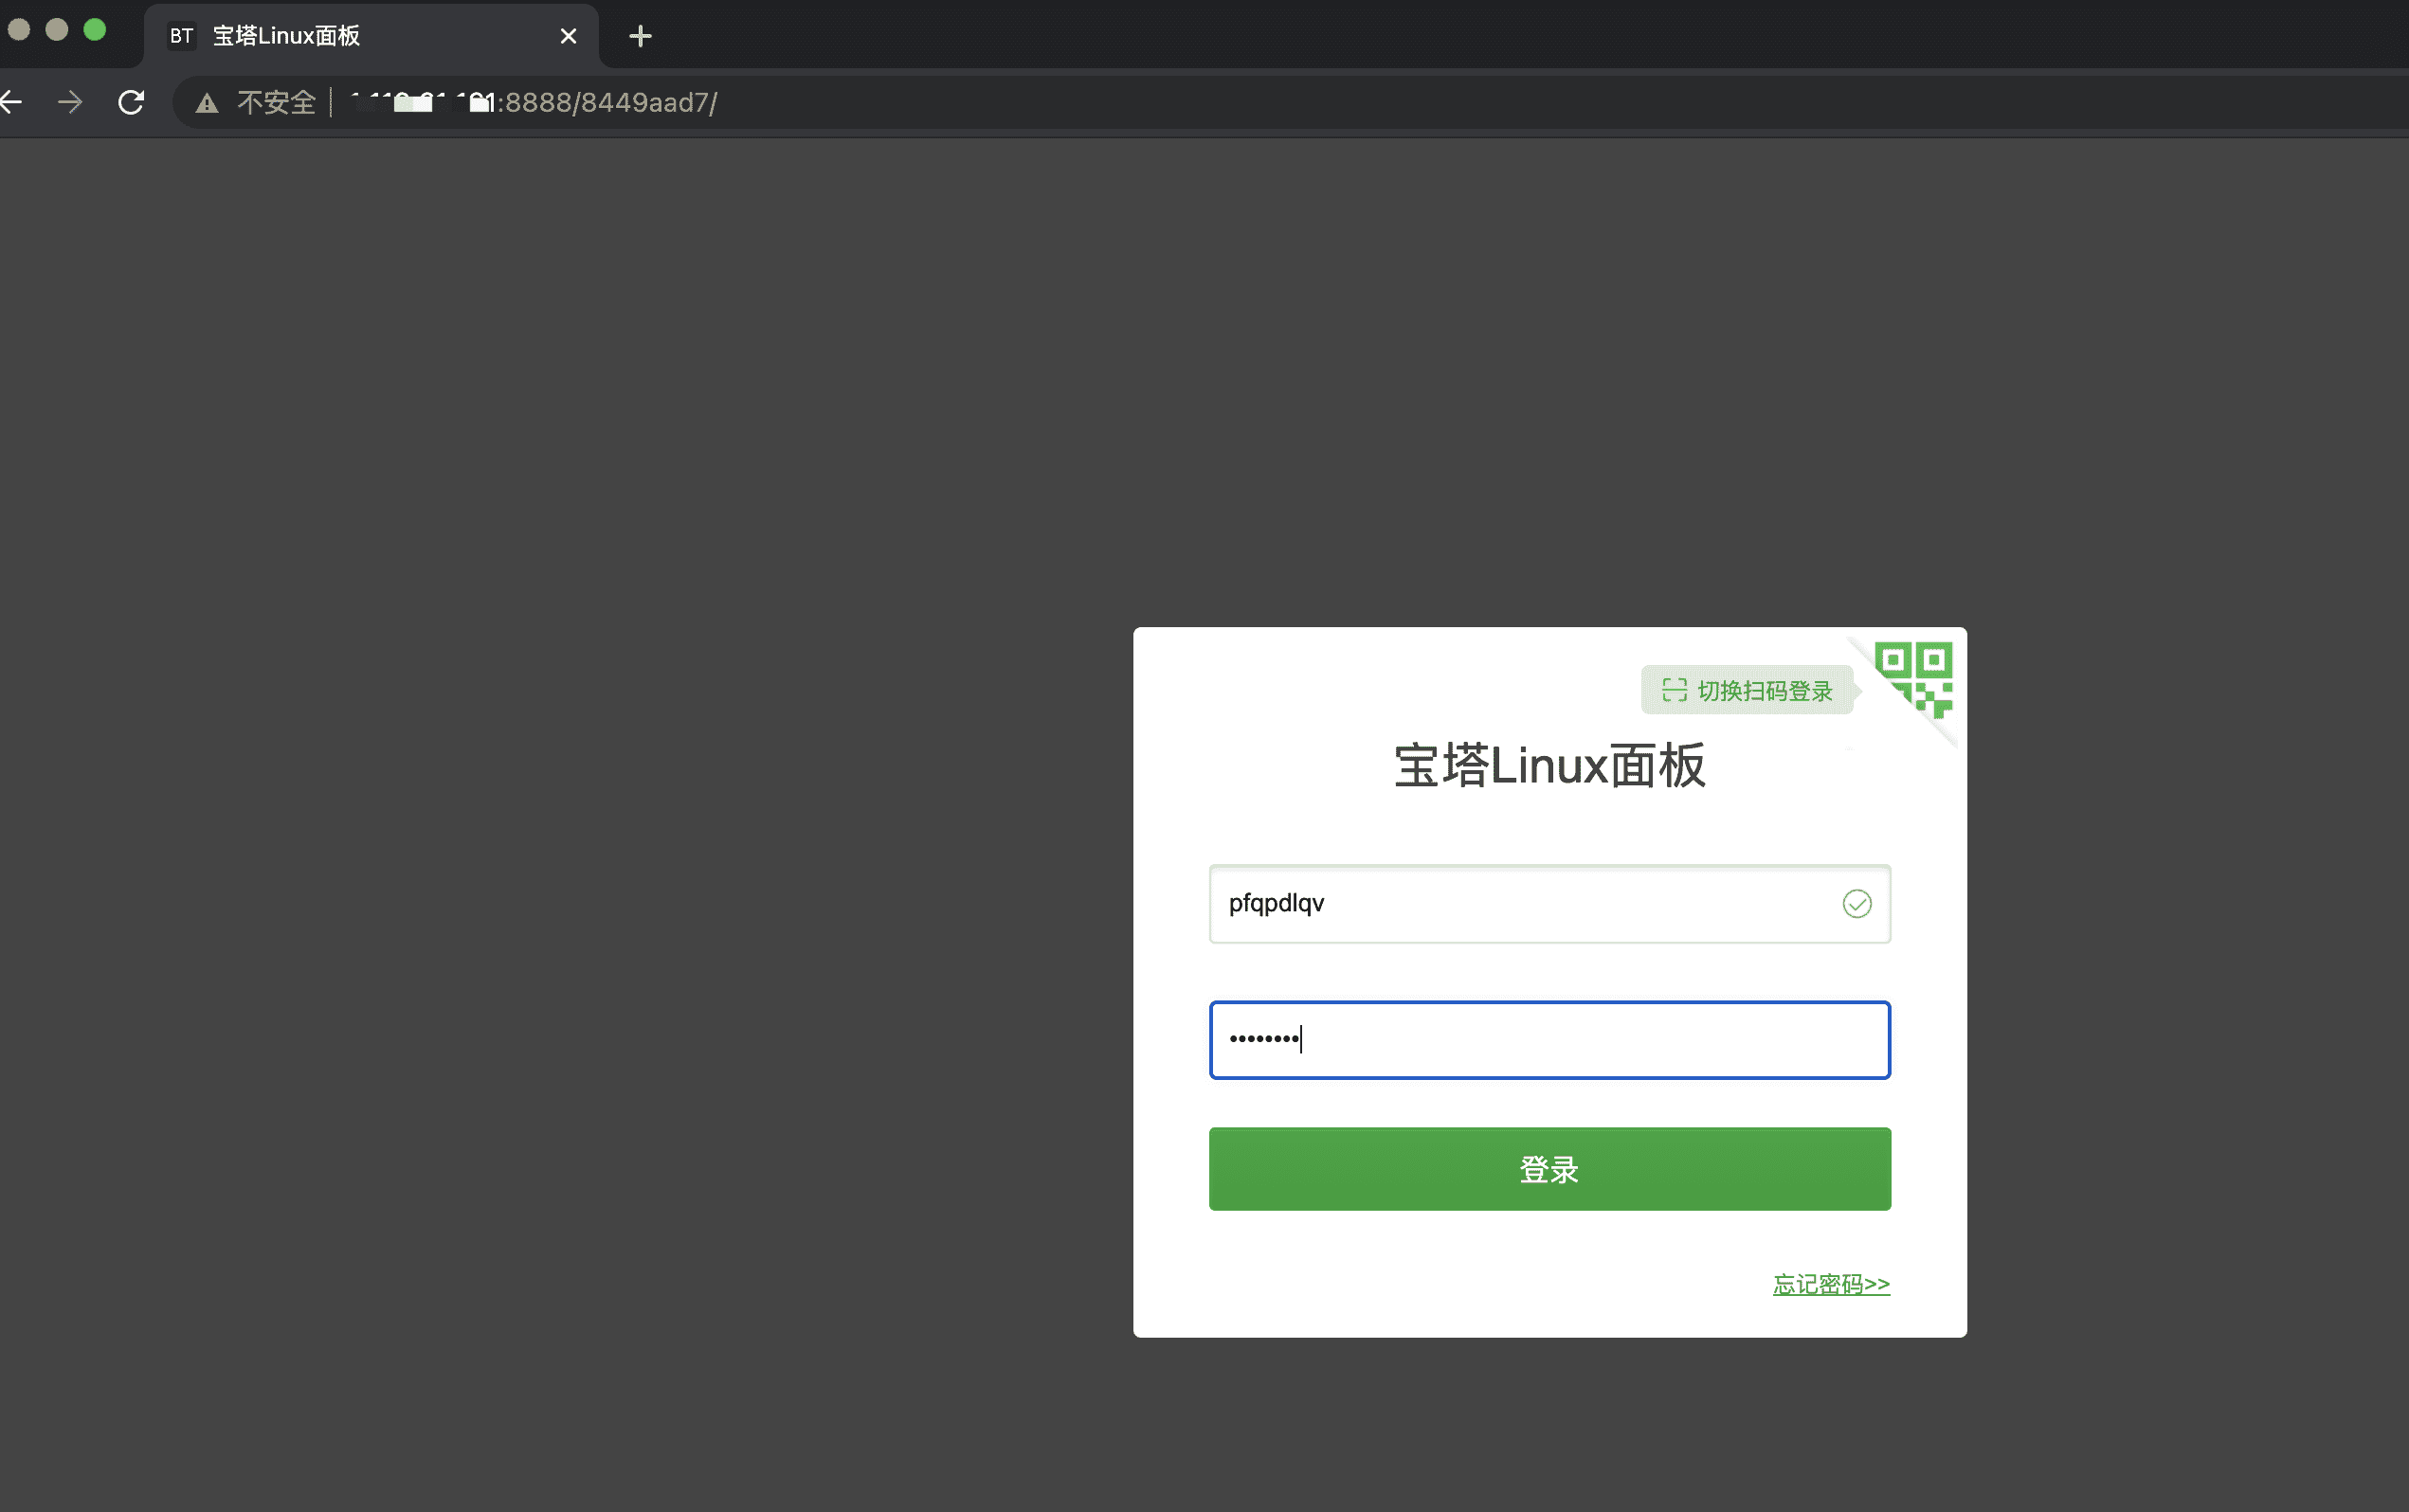
Task: Close the 宝塔Linux面板 tab
Action: 568,36
